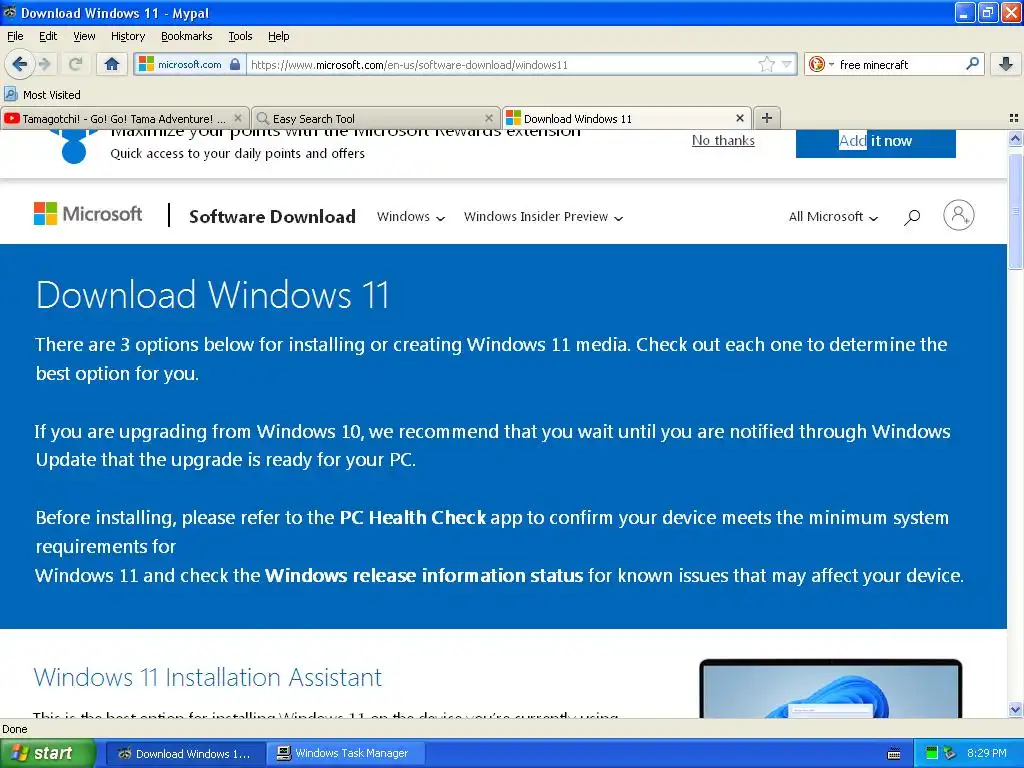Click the padlock site security icon
This screenshot has height=768, width=1024.
(x=235, y=64)
